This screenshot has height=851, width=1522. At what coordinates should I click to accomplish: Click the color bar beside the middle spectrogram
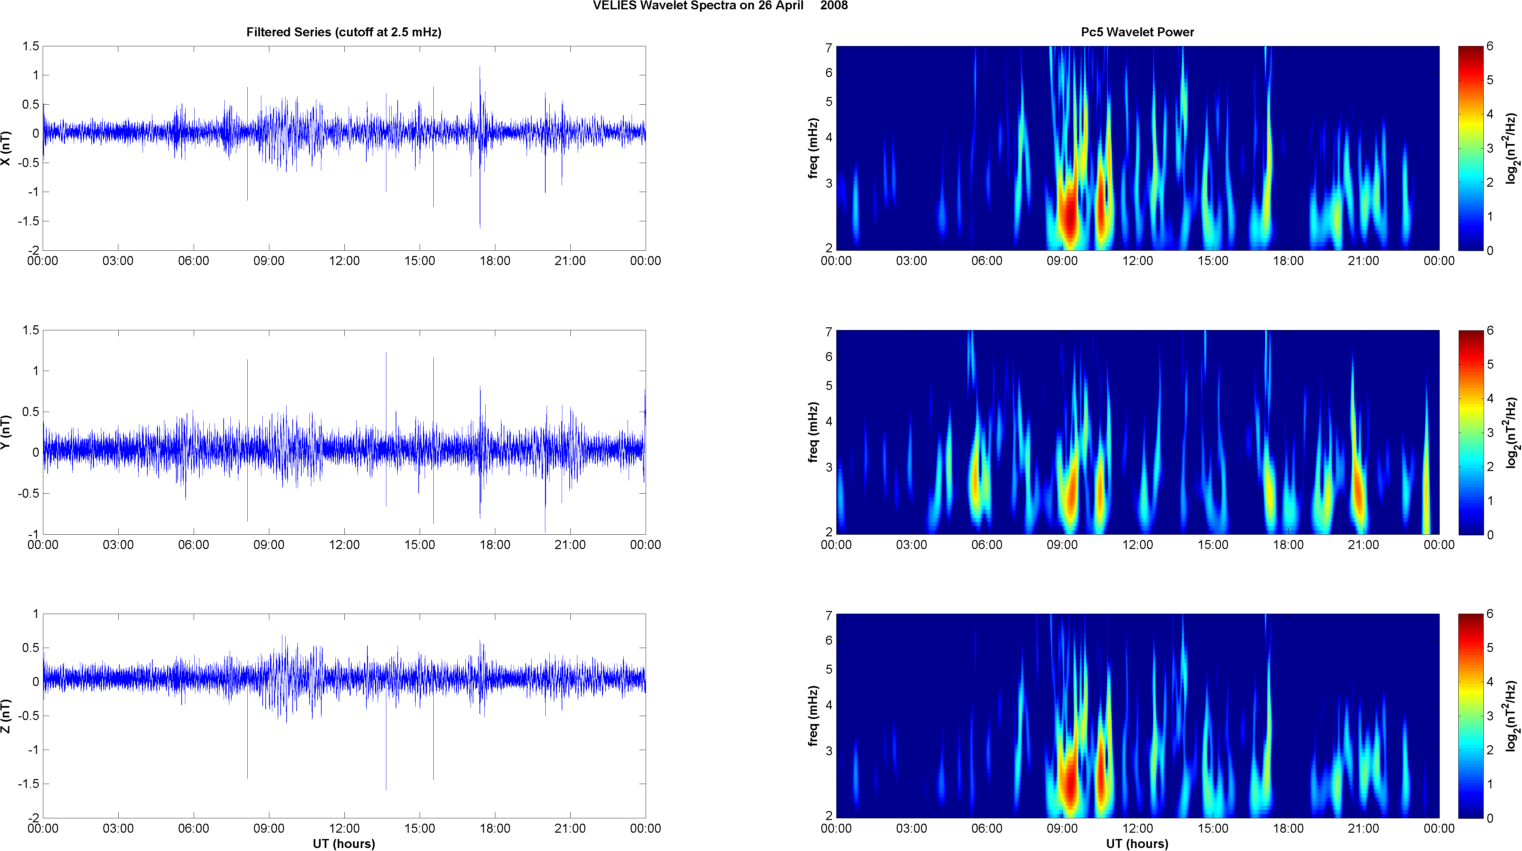click(x=1470, y=432)
